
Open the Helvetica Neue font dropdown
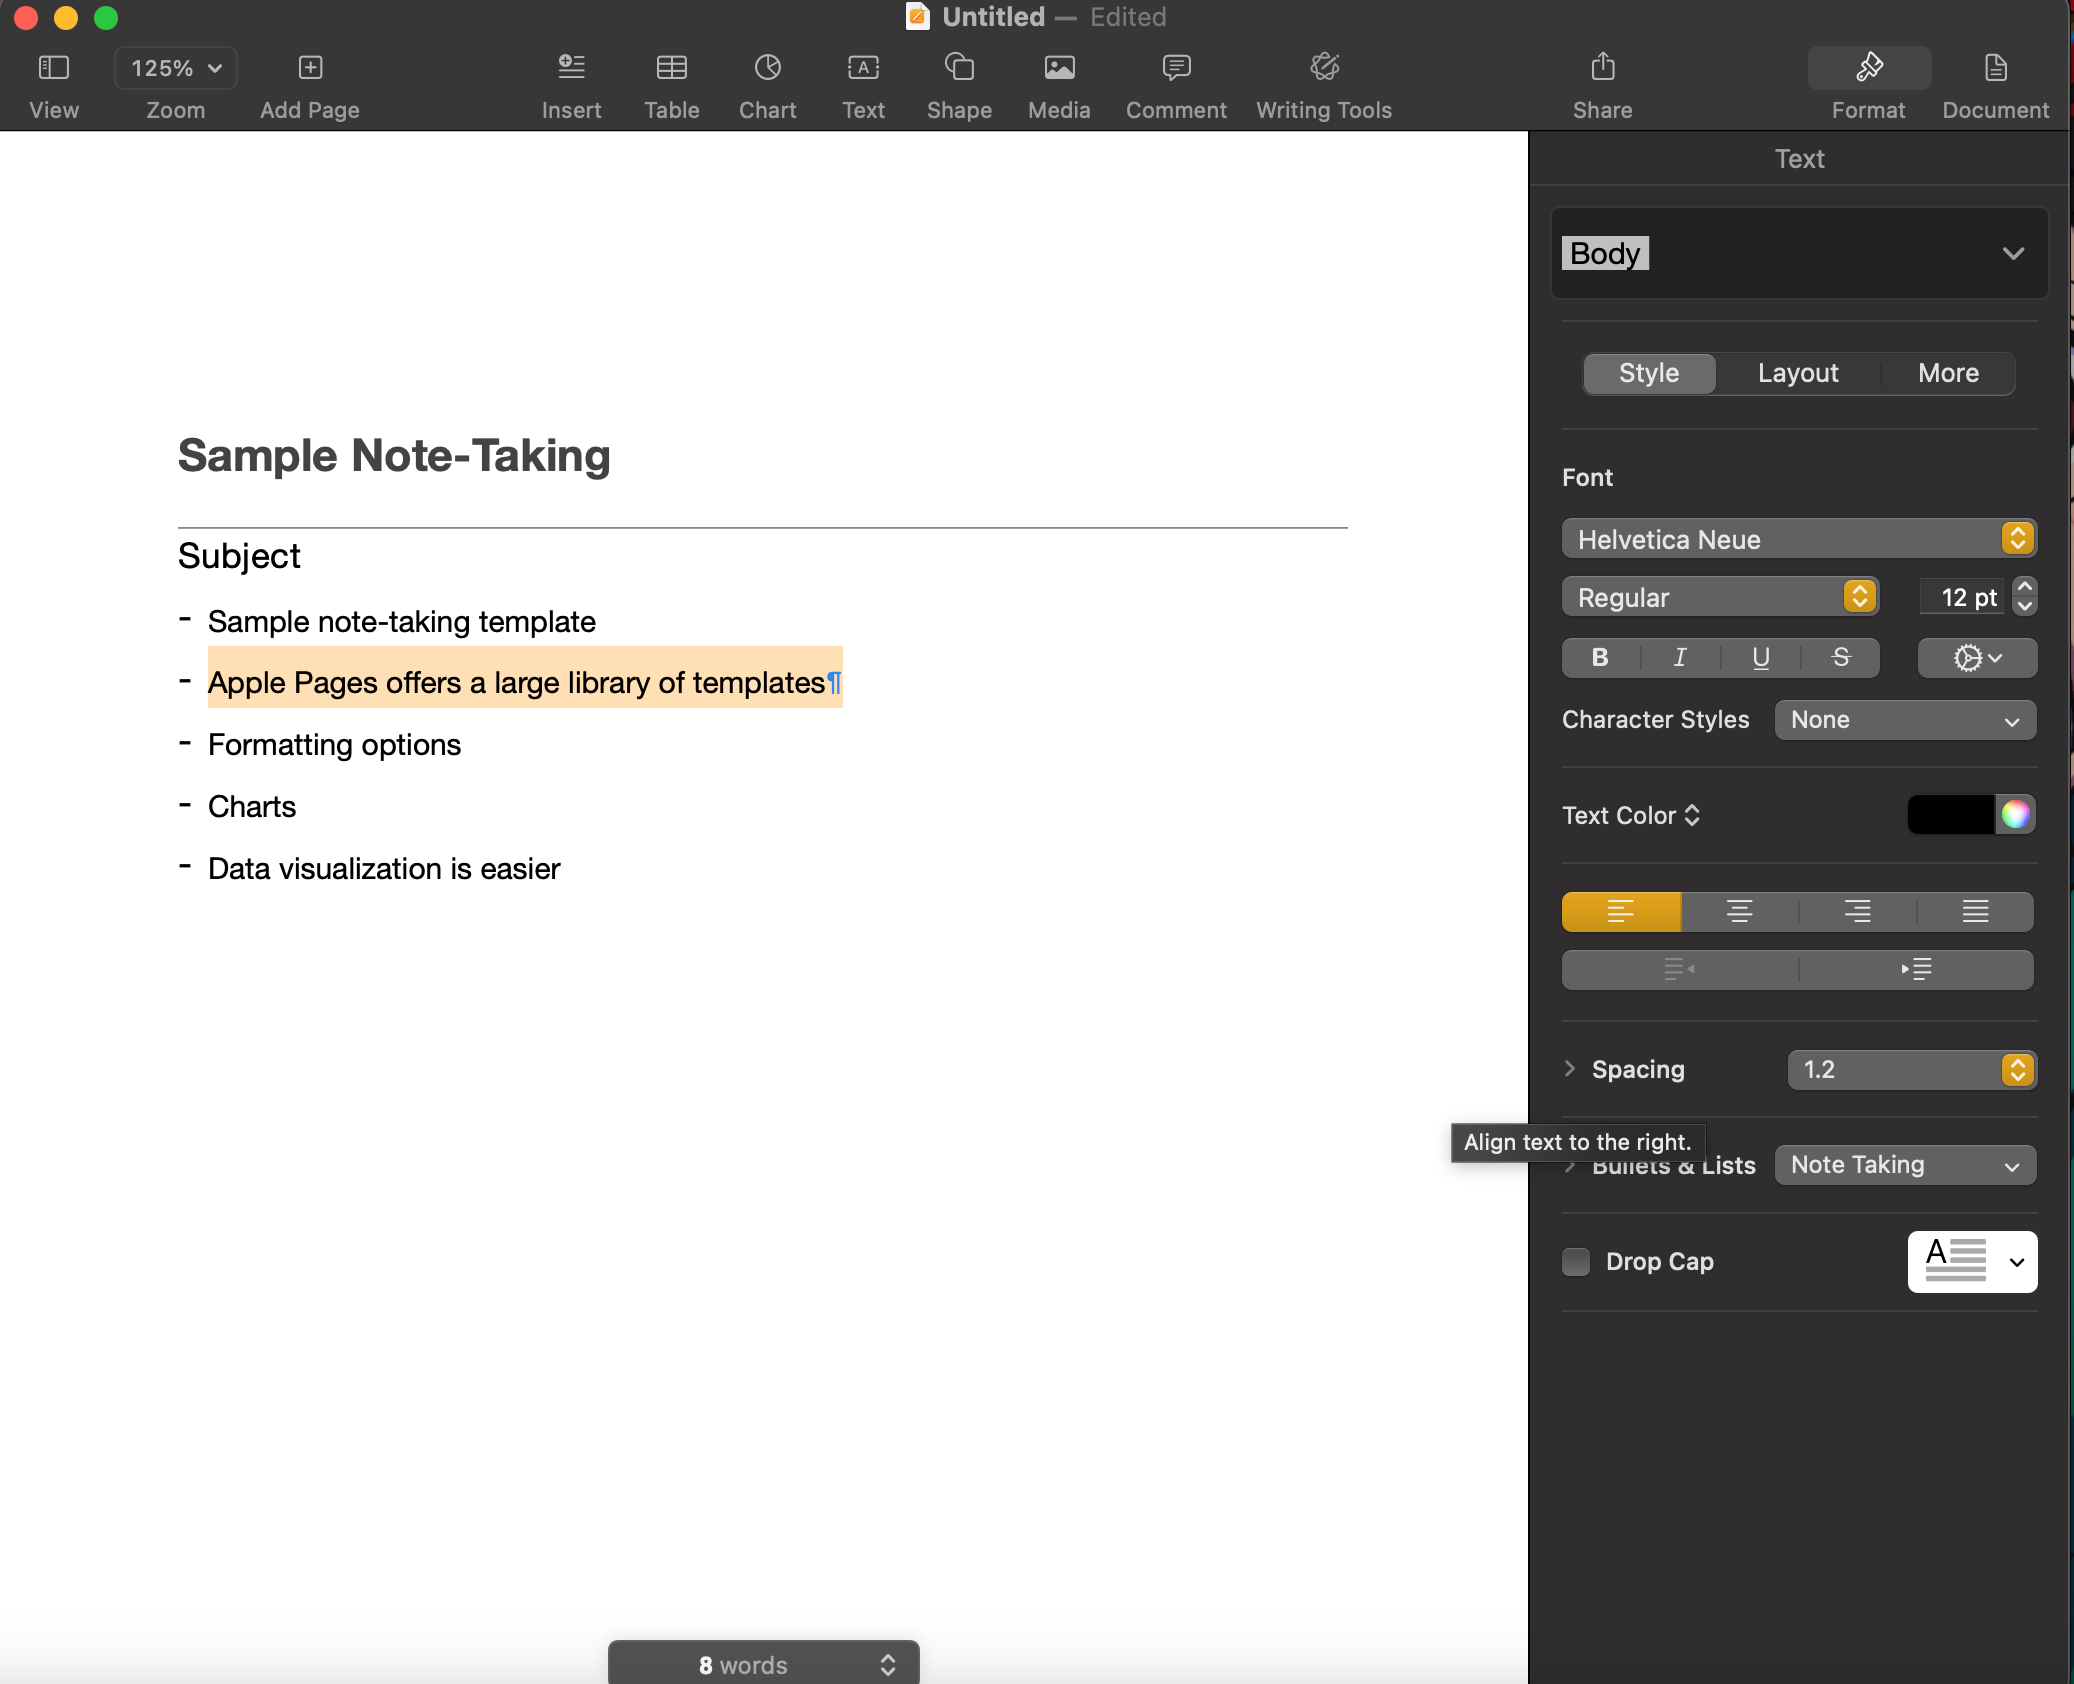pos(1798,539)
